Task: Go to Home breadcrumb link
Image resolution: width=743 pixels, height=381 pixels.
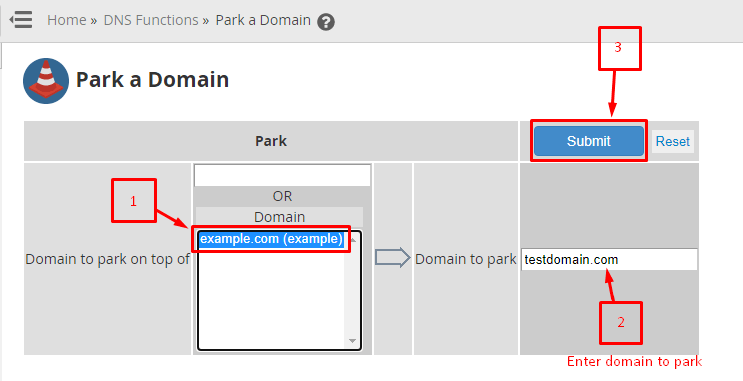Action: pos(67,20)
